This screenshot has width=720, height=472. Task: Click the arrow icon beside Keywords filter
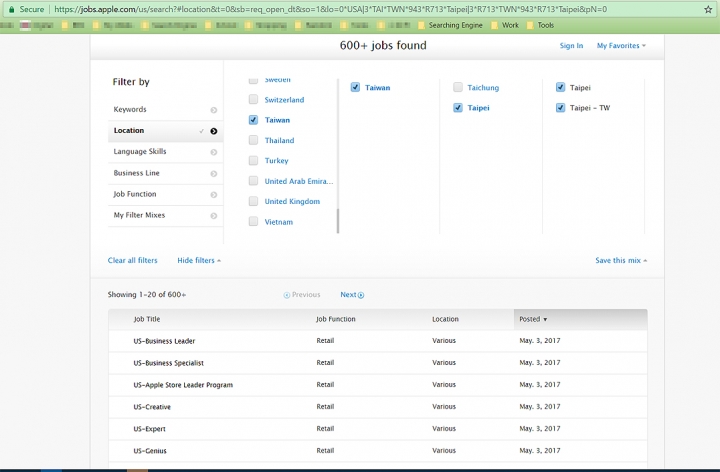tap(214, 110)
